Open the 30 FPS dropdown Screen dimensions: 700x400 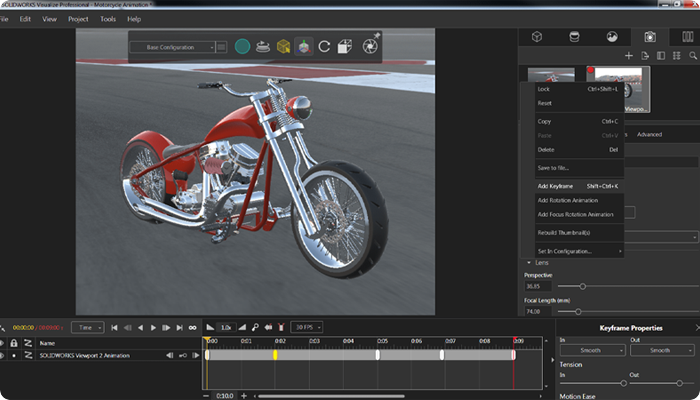point(304,327)
